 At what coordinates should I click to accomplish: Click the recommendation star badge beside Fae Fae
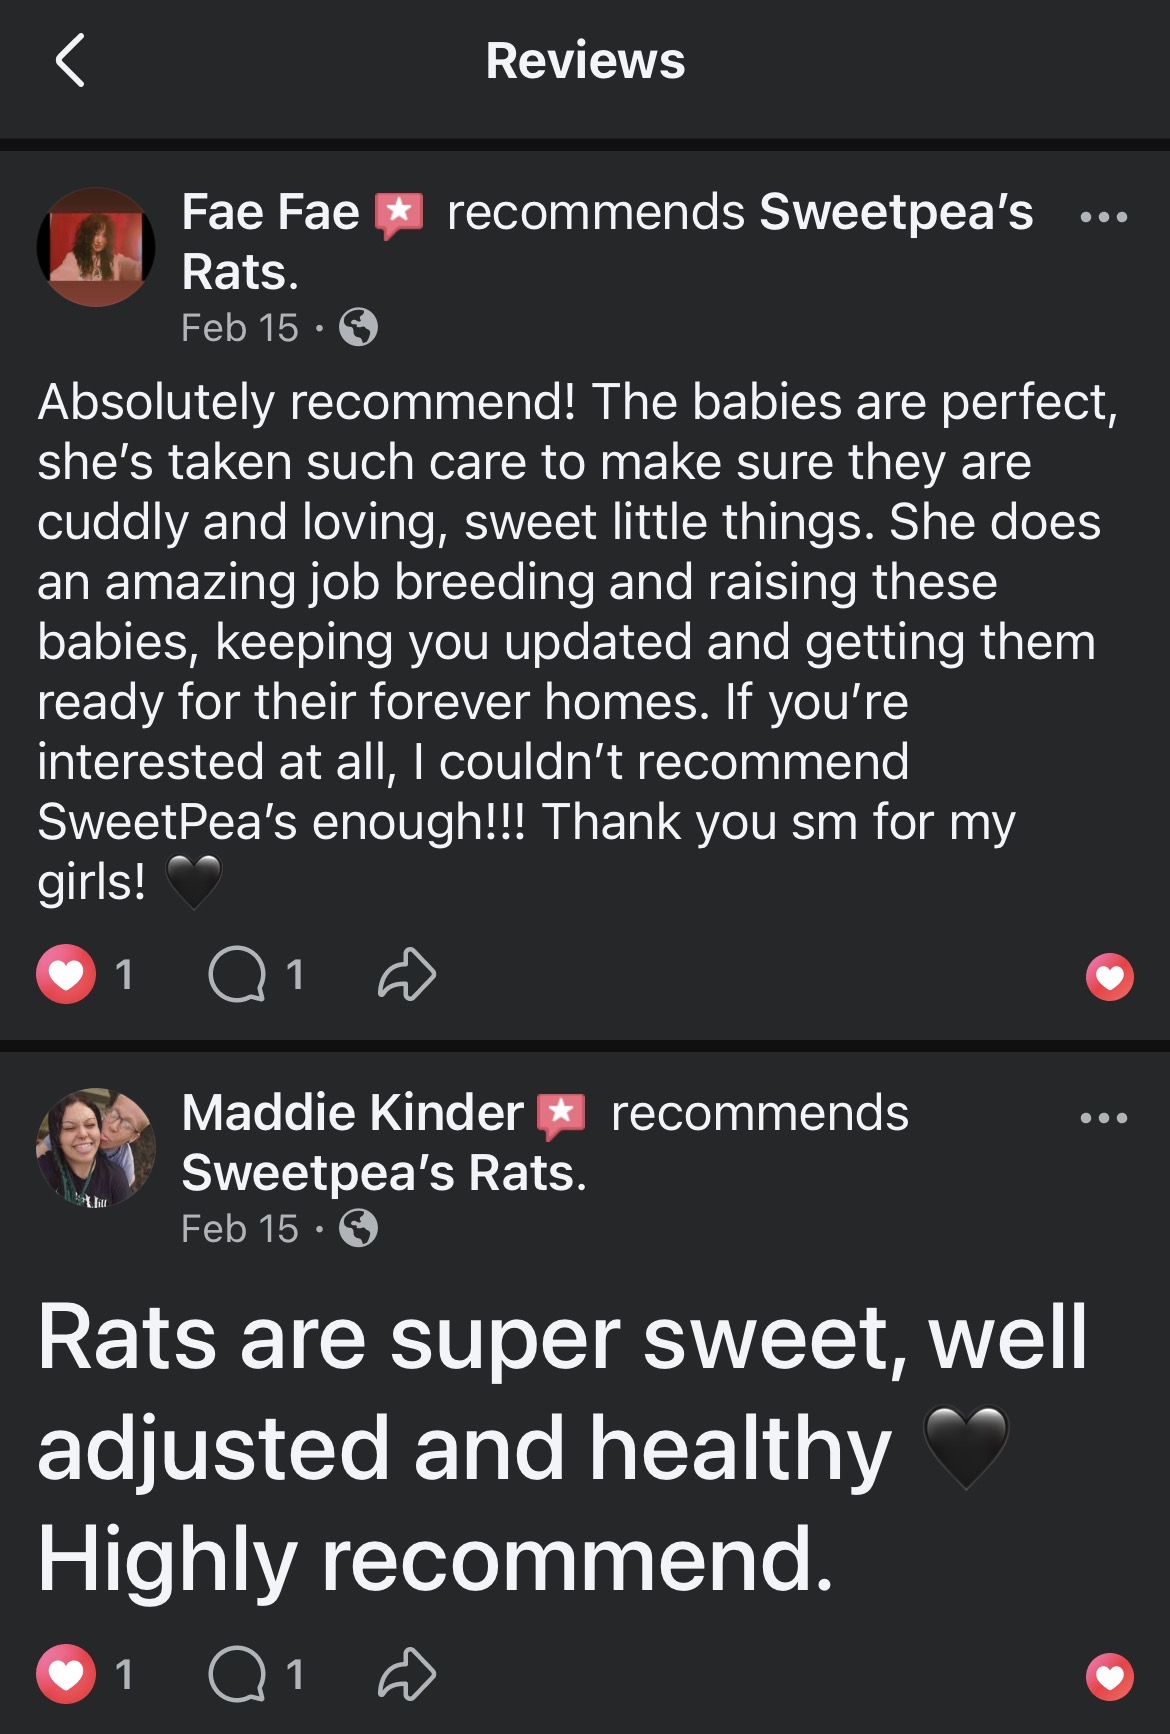click(x=399, y=214)
